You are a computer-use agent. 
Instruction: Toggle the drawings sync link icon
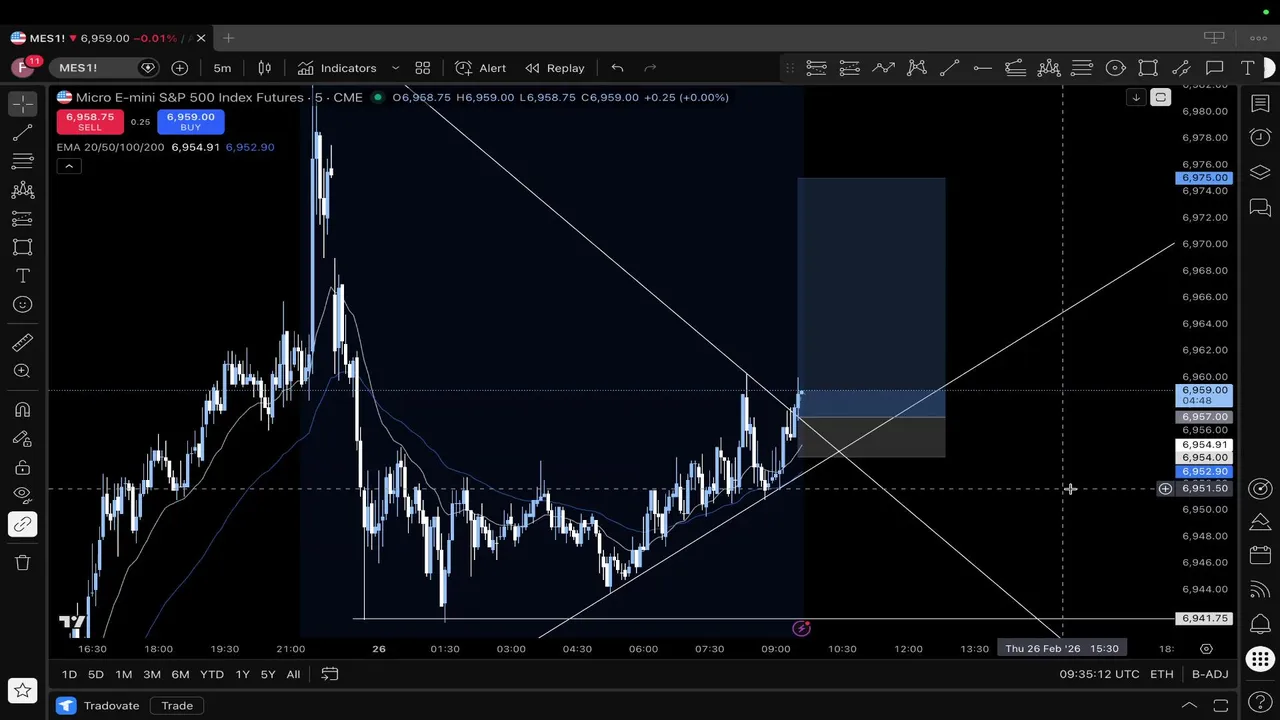[x=22, y=524]
